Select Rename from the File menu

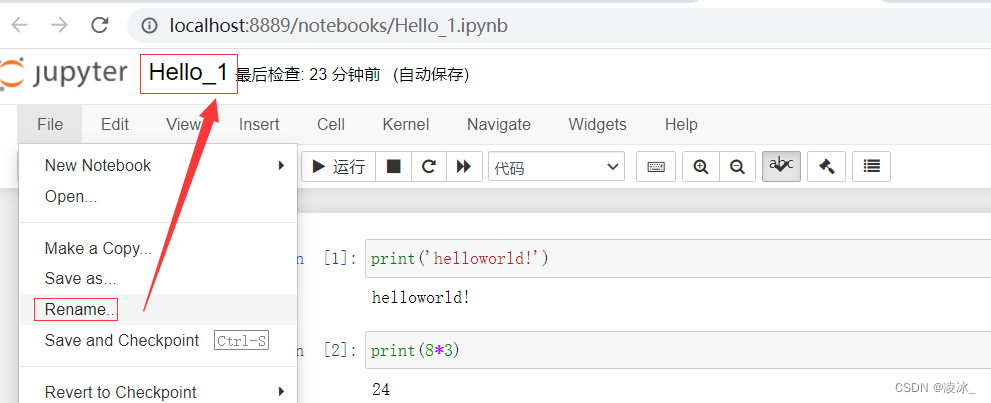tap(79, 309)
